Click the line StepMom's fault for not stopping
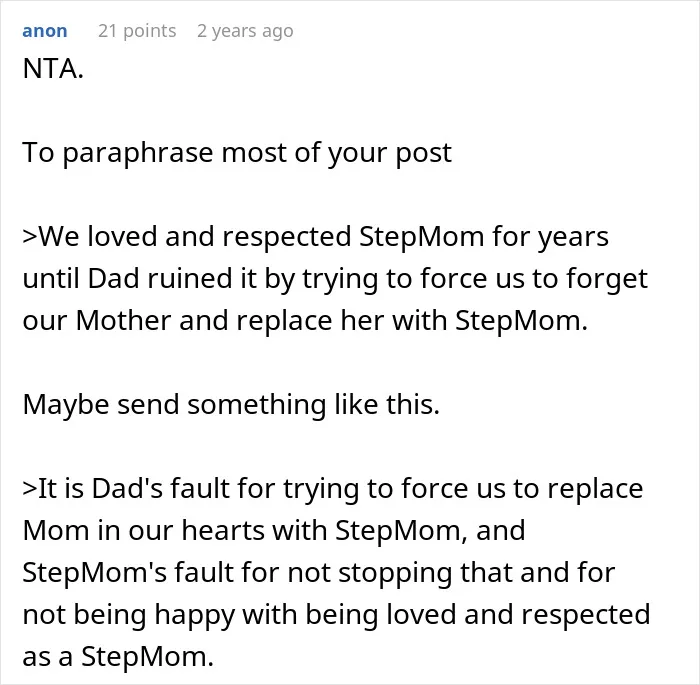Screen dimensions: 700x685 coord(319,572)
